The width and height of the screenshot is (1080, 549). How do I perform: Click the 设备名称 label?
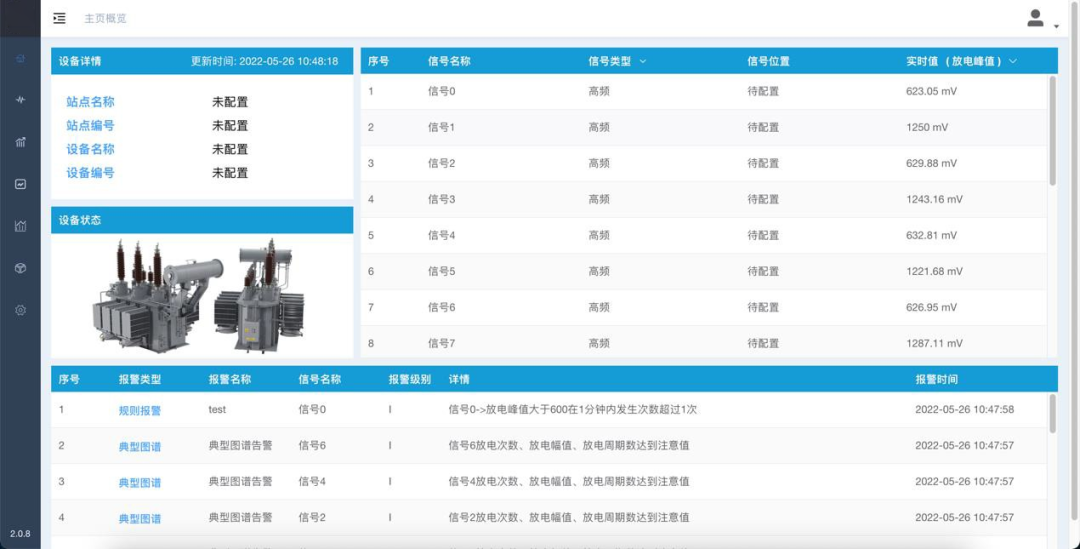click(90, 149)
